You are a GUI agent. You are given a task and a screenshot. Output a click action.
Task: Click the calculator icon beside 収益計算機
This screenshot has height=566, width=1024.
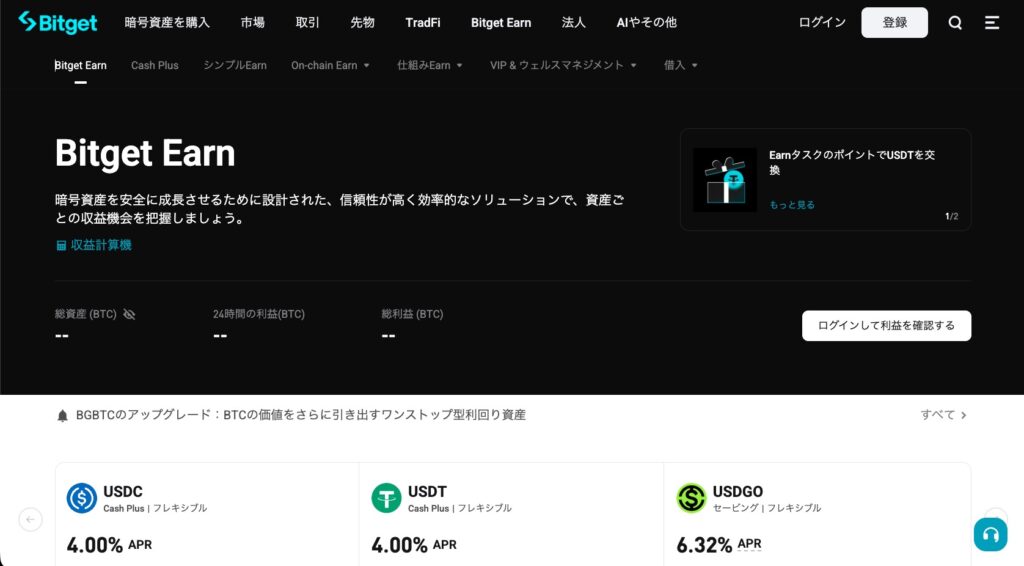tap(61, 245)
